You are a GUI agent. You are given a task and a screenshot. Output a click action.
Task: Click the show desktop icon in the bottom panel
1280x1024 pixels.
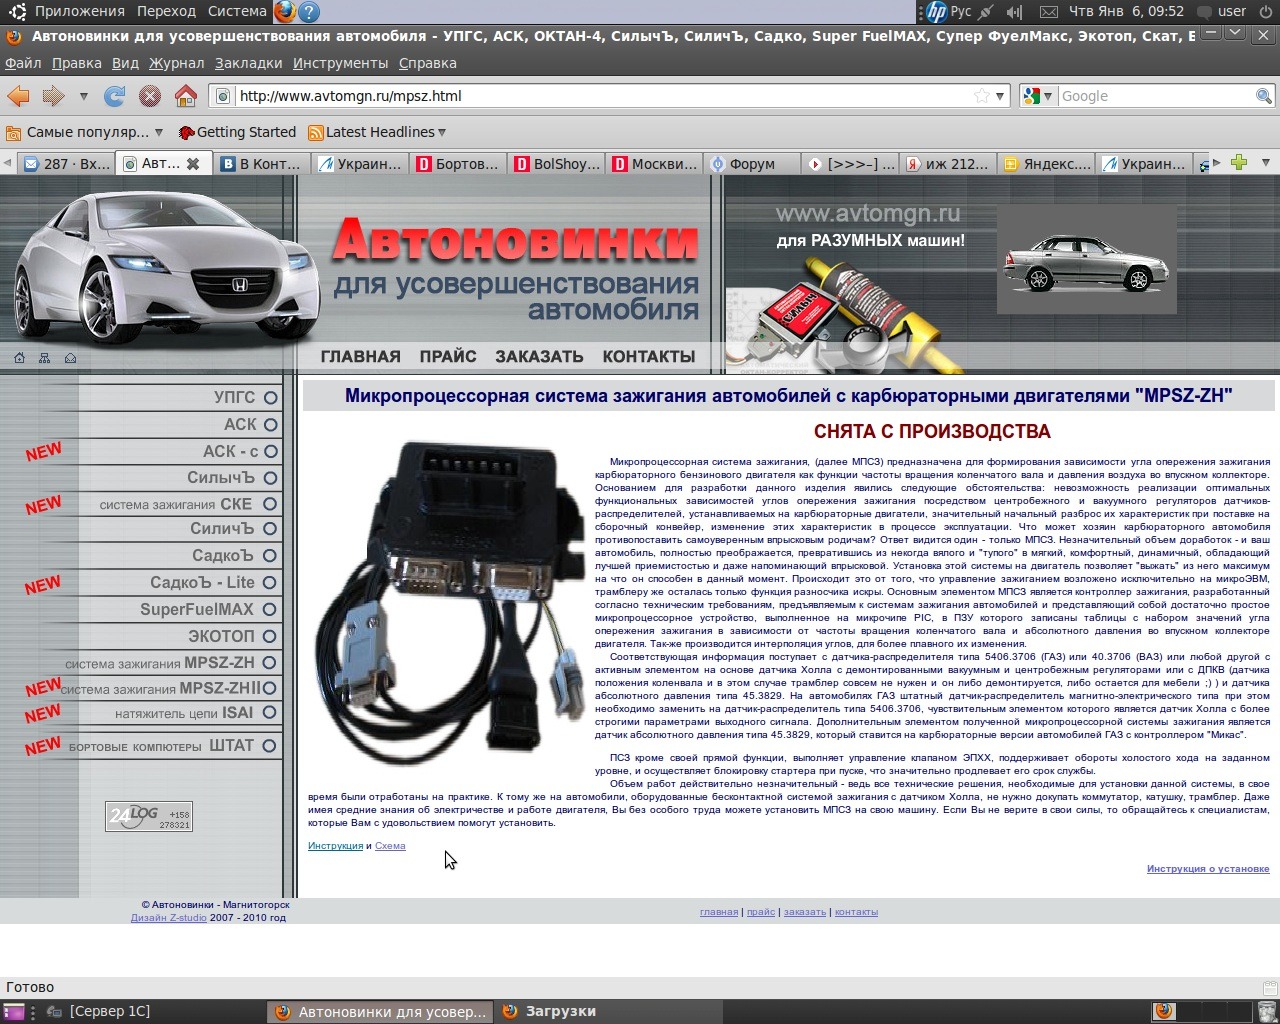(x=14, y=1012)
